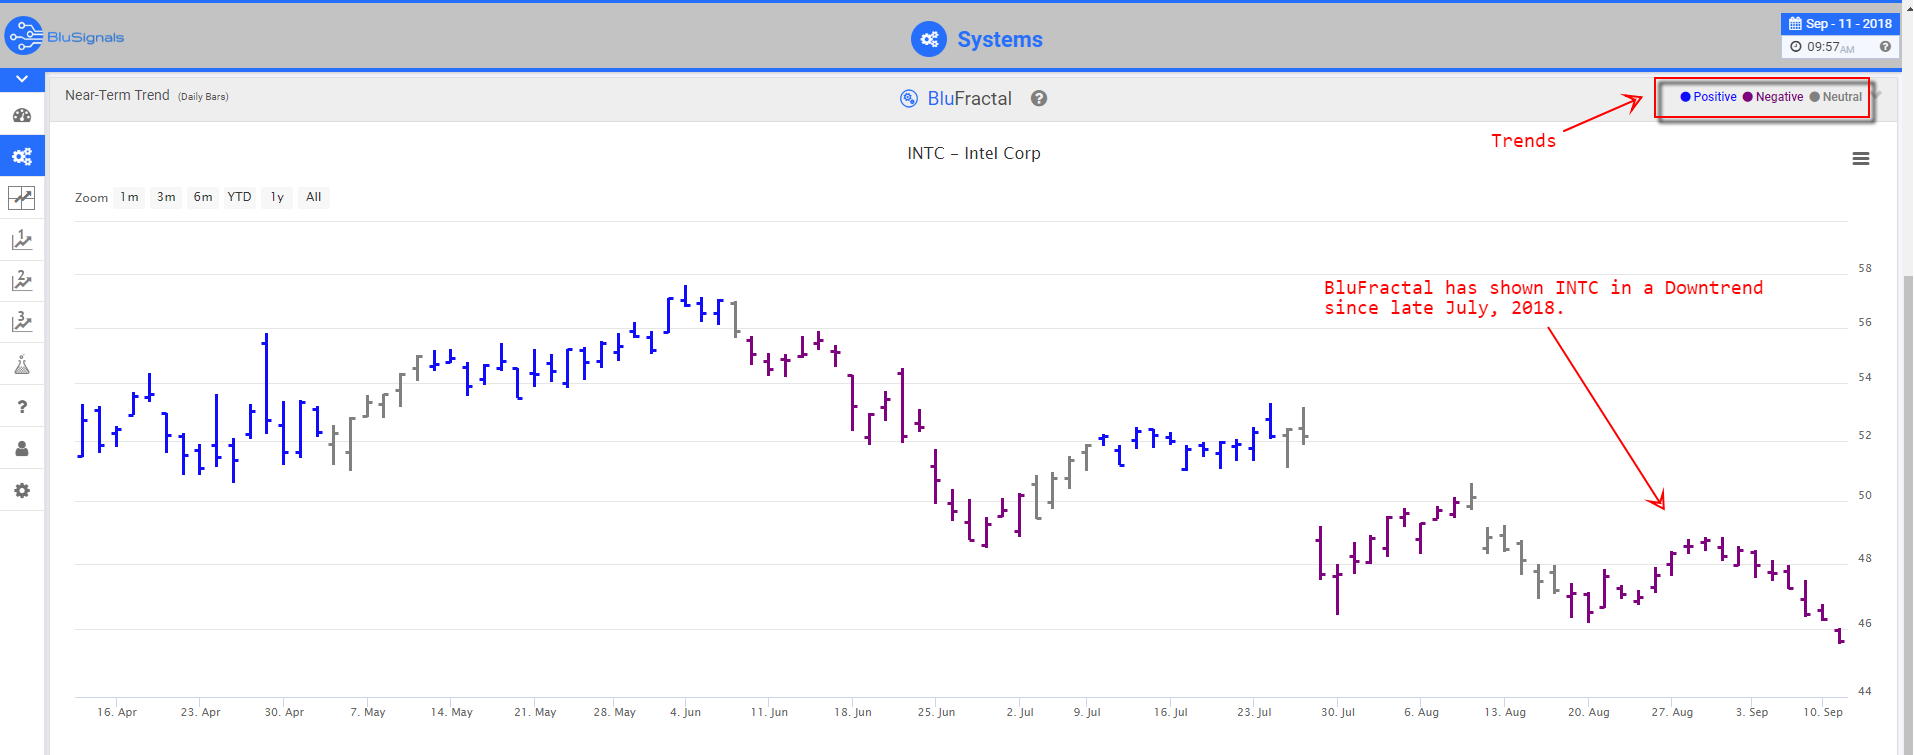Viewport: 1914px width, 755px height.
Task: Click the BluFractal help question mark
Action: click(1039, 98)
